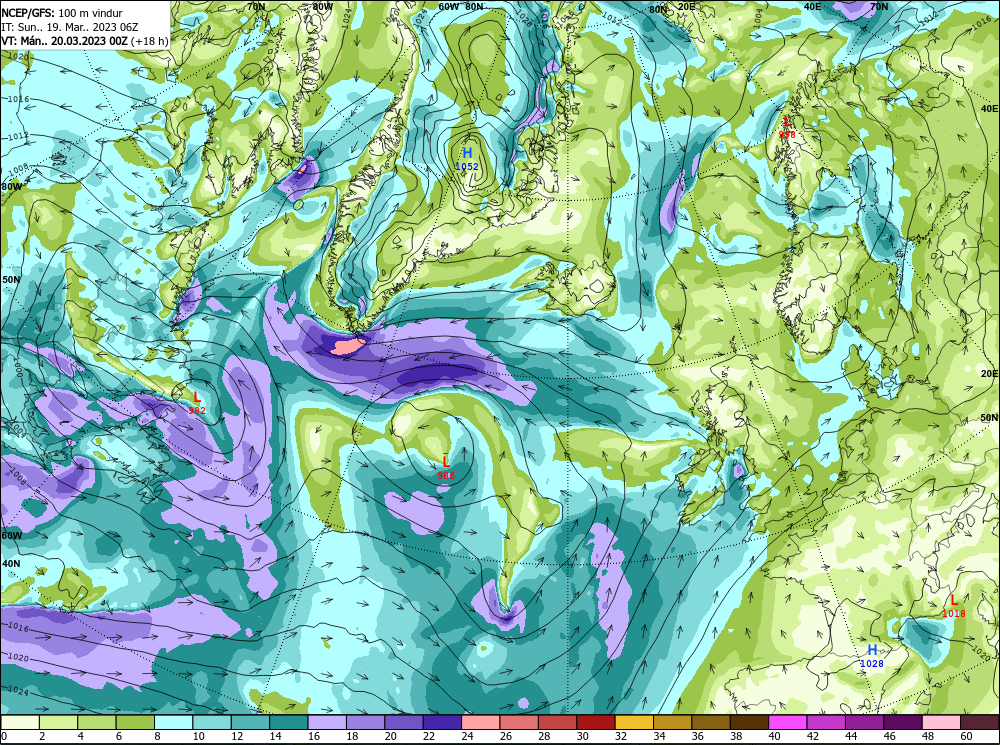Select the 40–42 magenta legend swatch
Screen dimensions: 1000x745
pos(788,722)
